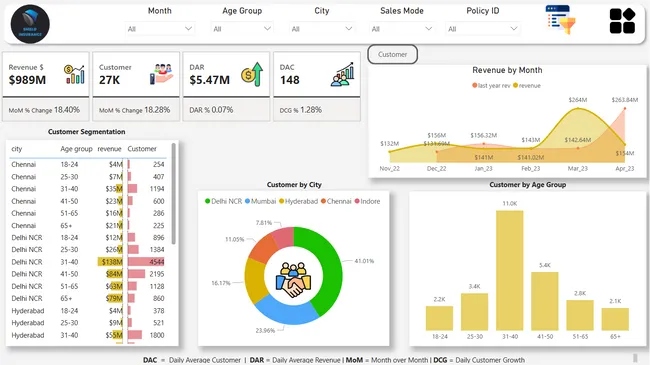Screen dimensions: 650x365
Task: Click the Customer toggle button
Action: (392, 54)
